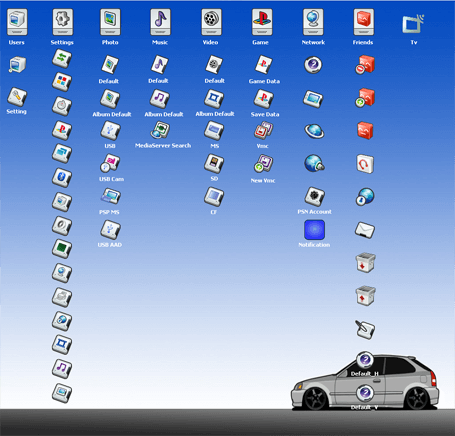Click the monitor user icon under Users

coord(17,65)
